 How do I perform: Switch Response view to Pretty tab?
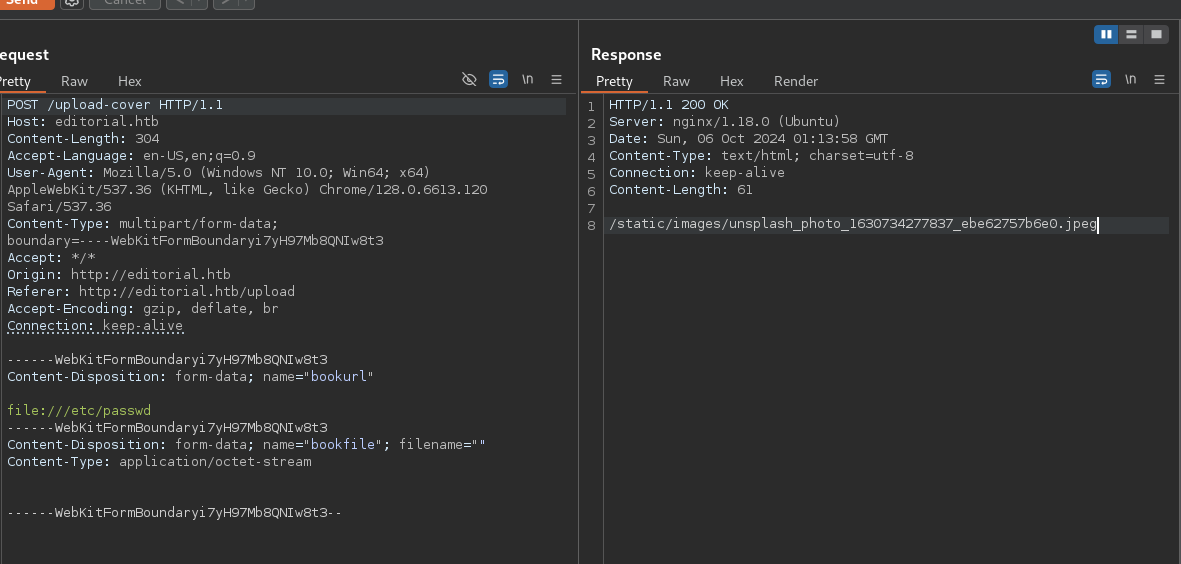pos(614,81)
